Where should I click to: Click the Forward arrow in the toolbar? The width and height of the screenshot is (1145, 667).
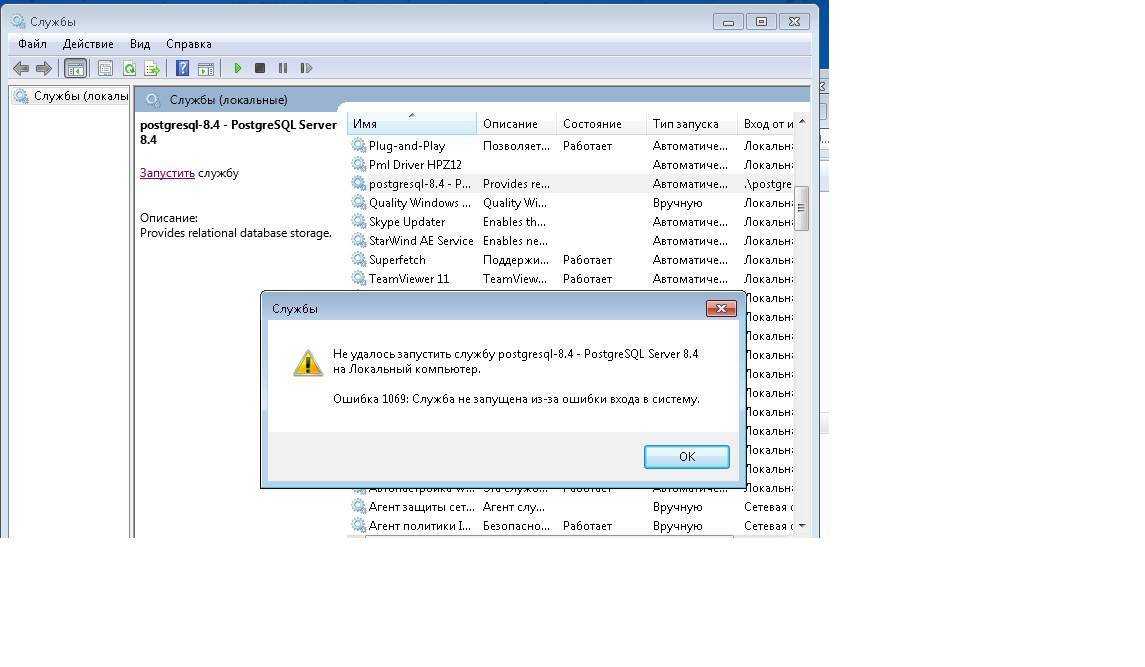[x=44, y=69]
